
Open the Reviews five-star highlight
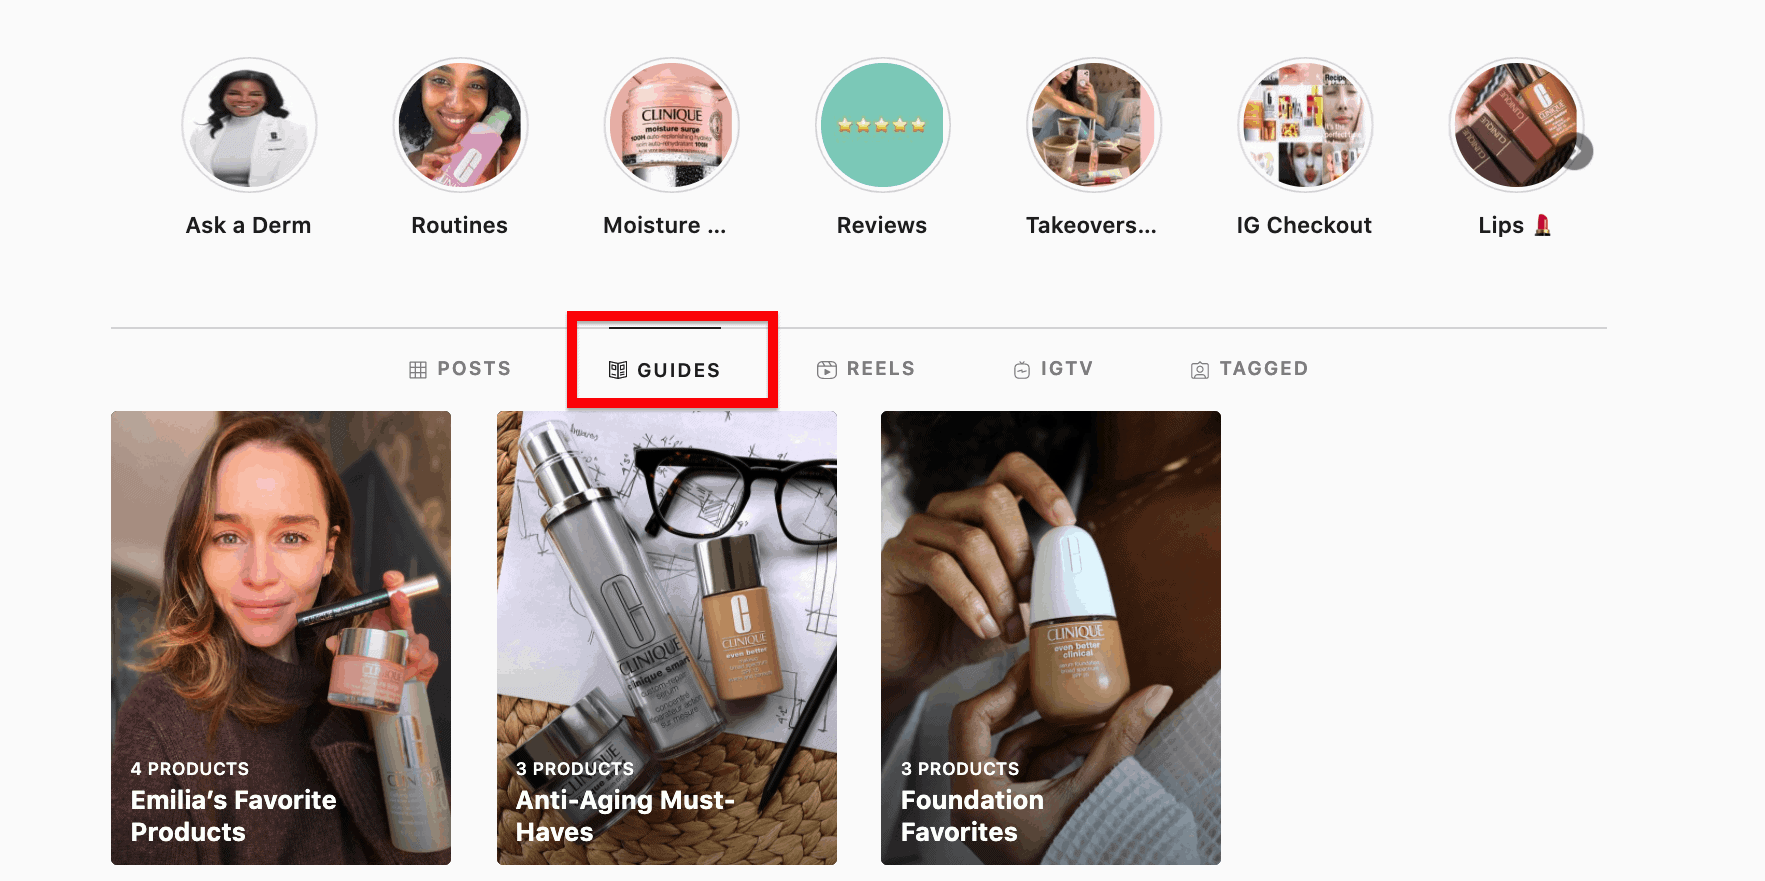click(882, 125)
